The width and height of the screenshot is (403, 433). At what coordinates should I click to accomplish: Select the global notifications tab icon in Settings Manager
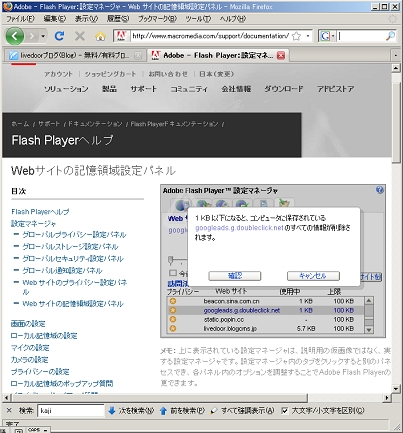tap(243, 204)
